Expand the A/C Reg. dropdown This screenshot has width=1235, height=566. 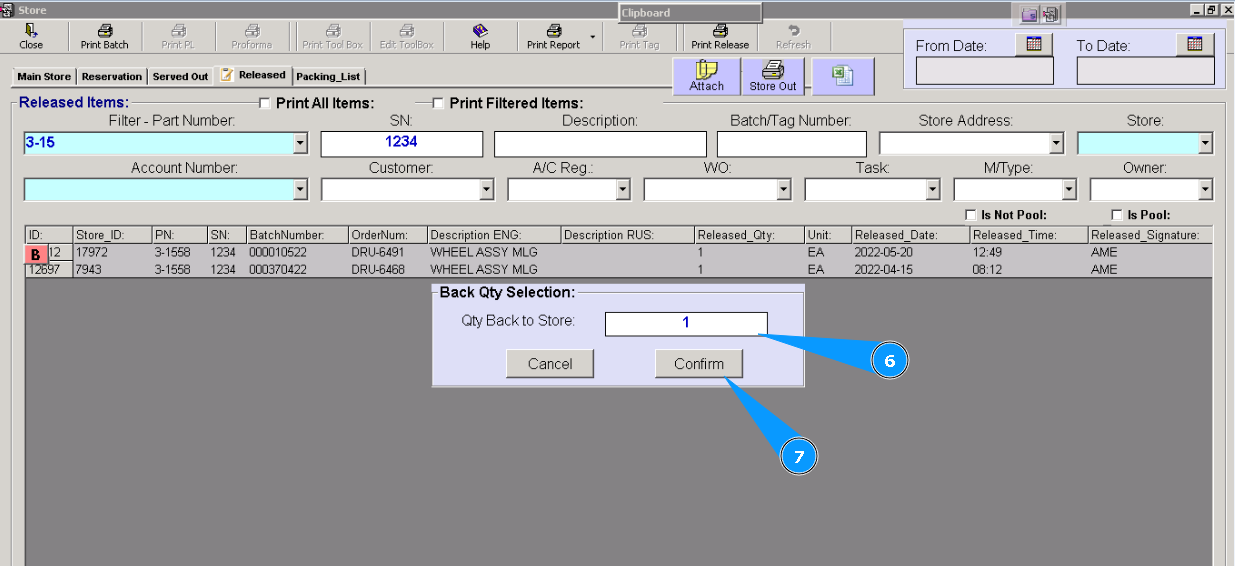(623, 189)
